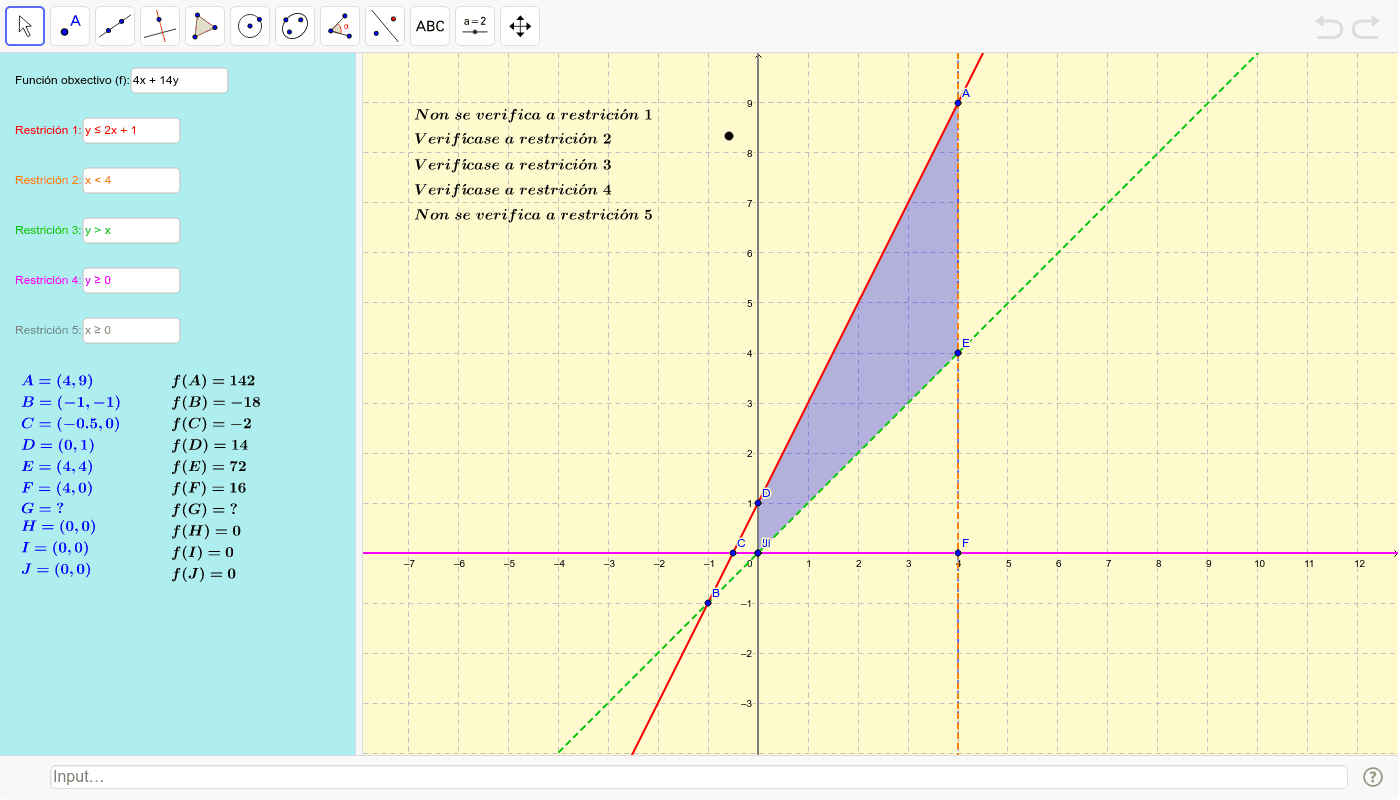The height and width of the screenshot is (800, 1400).
Task: Click the Redo arrow
Action: pyautogui.click(x=1366, y=27)
